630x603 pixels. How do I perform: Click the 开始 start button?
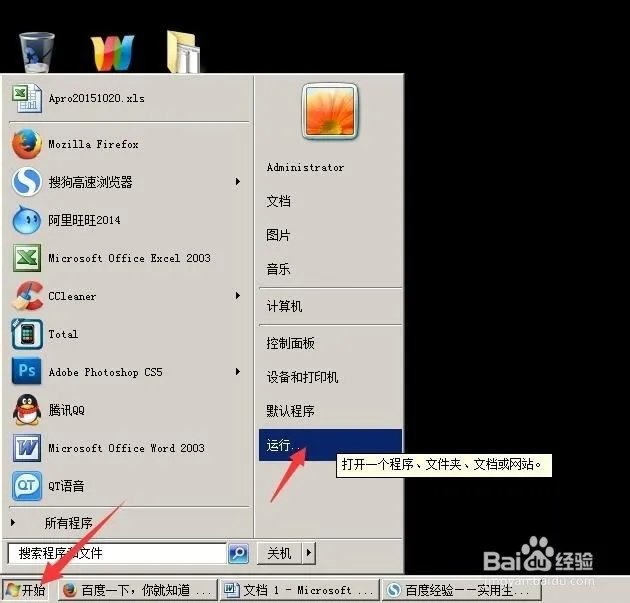point(25,590)
